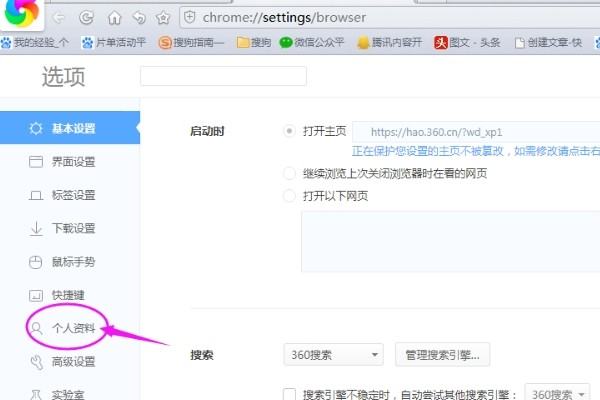Screen dimensions: 600x400
Task: Open 下载设置 in sidebar
Action: coord(73,228)
